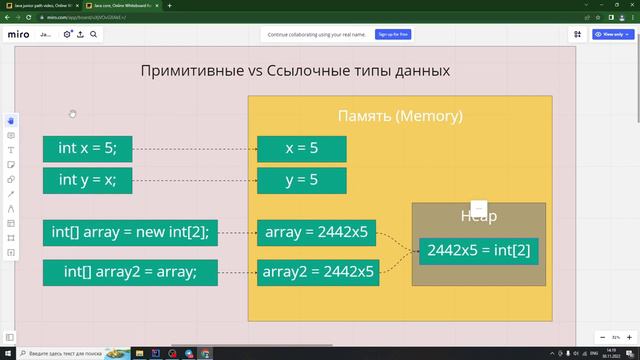Select the frame tool
Viewport: 640px width, 360px height.
coord(11,238)
